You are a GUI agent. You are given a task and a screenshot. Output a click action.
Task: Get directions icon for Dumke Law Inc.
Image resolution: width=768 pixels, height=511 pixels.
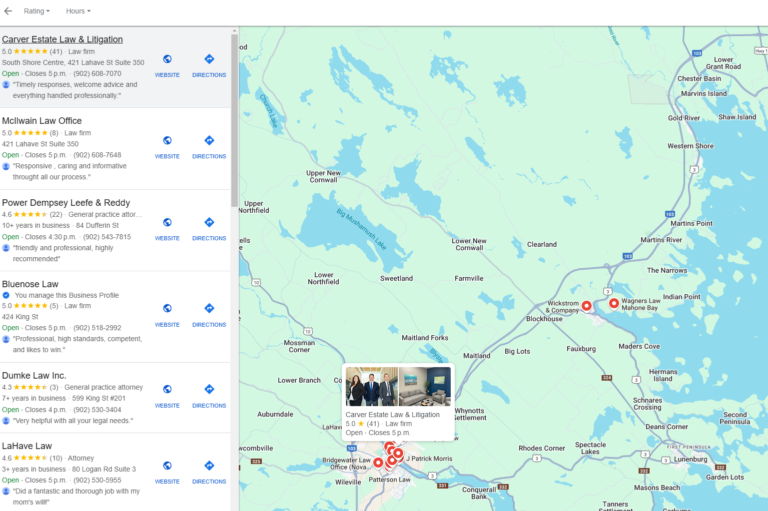click(x=209, y=389)
